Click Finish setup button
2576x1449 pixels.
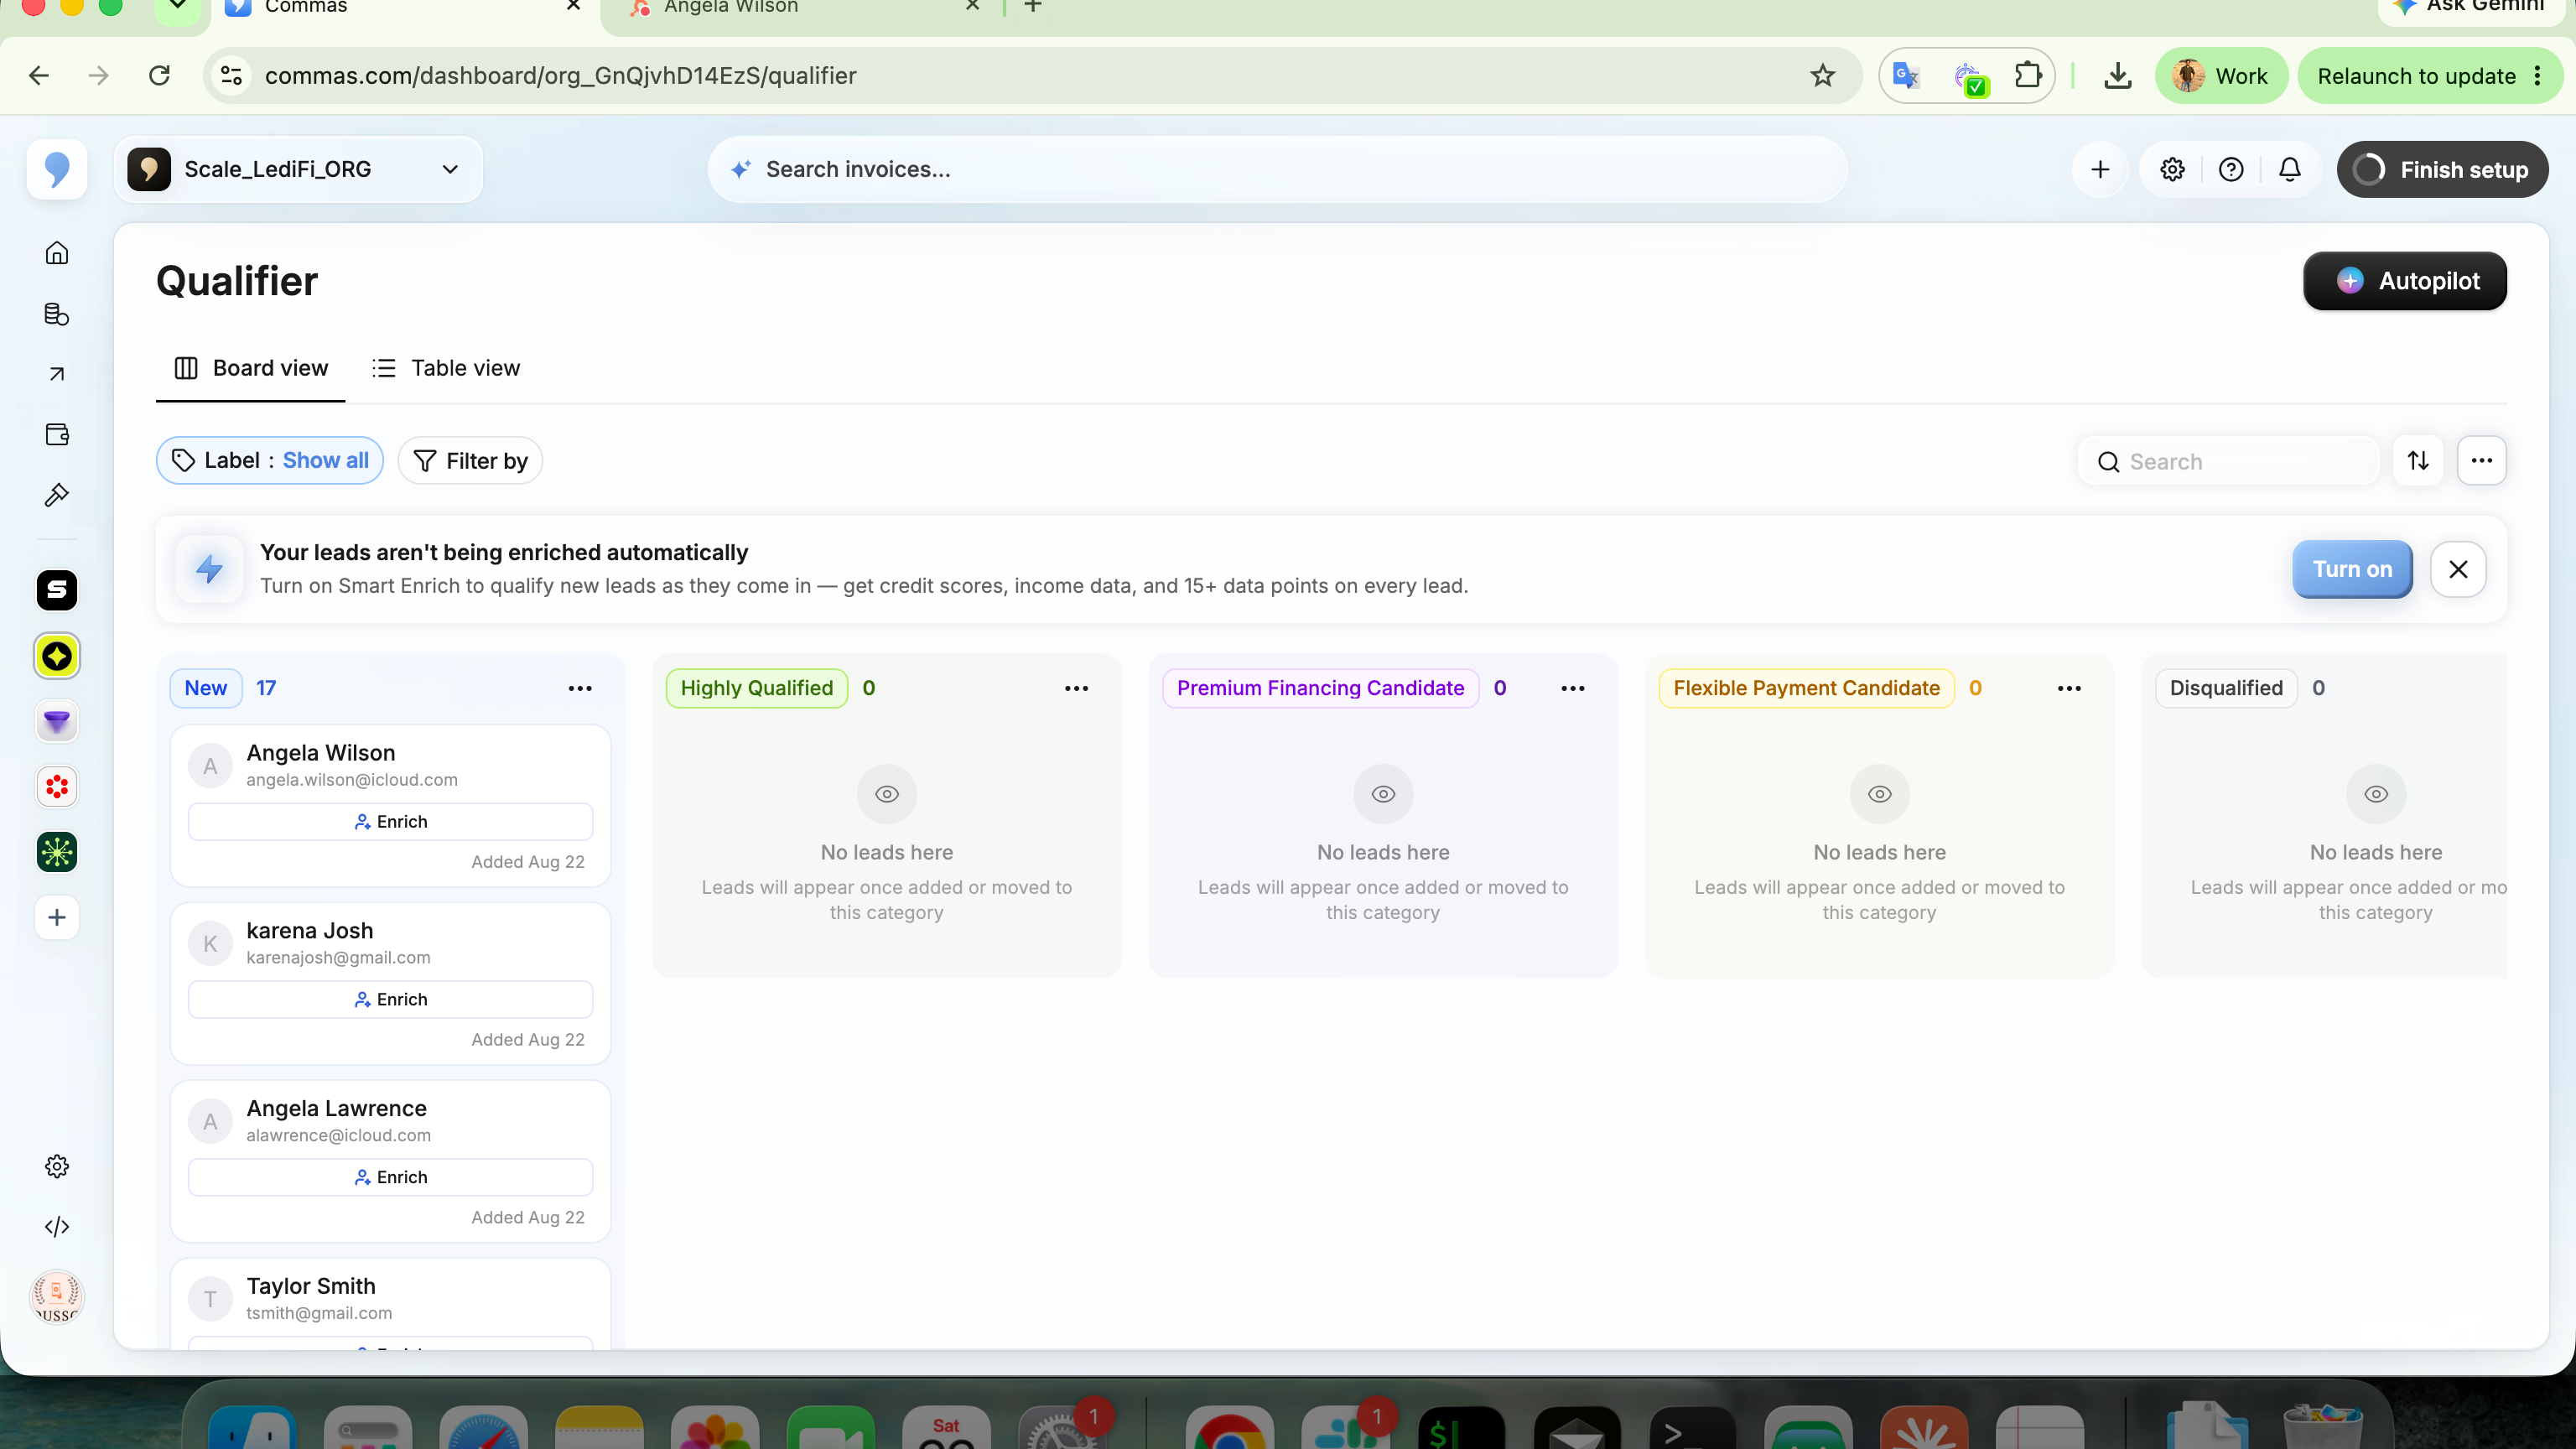2442,170
